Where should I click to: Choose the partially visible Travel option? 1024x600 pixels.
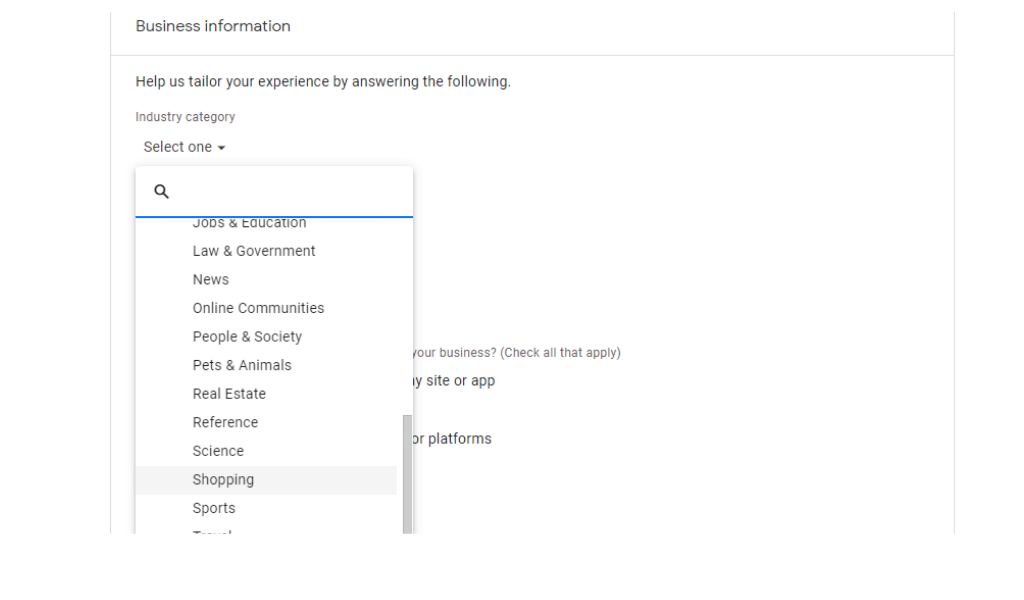212,531
